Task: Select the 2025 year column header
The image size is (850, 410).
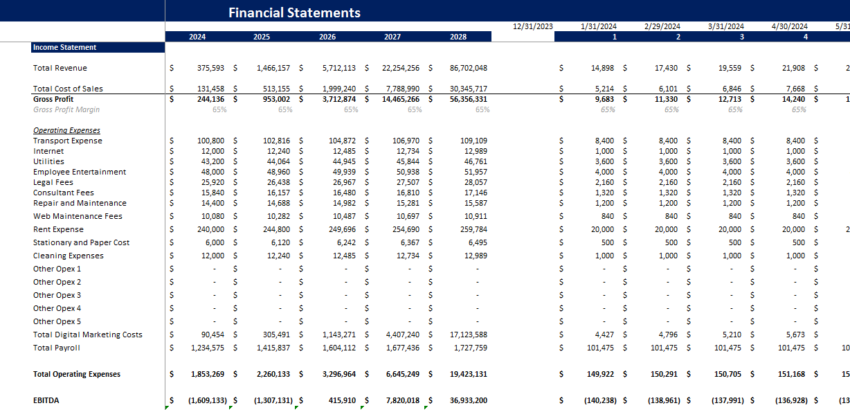Action: pos(262,37)
